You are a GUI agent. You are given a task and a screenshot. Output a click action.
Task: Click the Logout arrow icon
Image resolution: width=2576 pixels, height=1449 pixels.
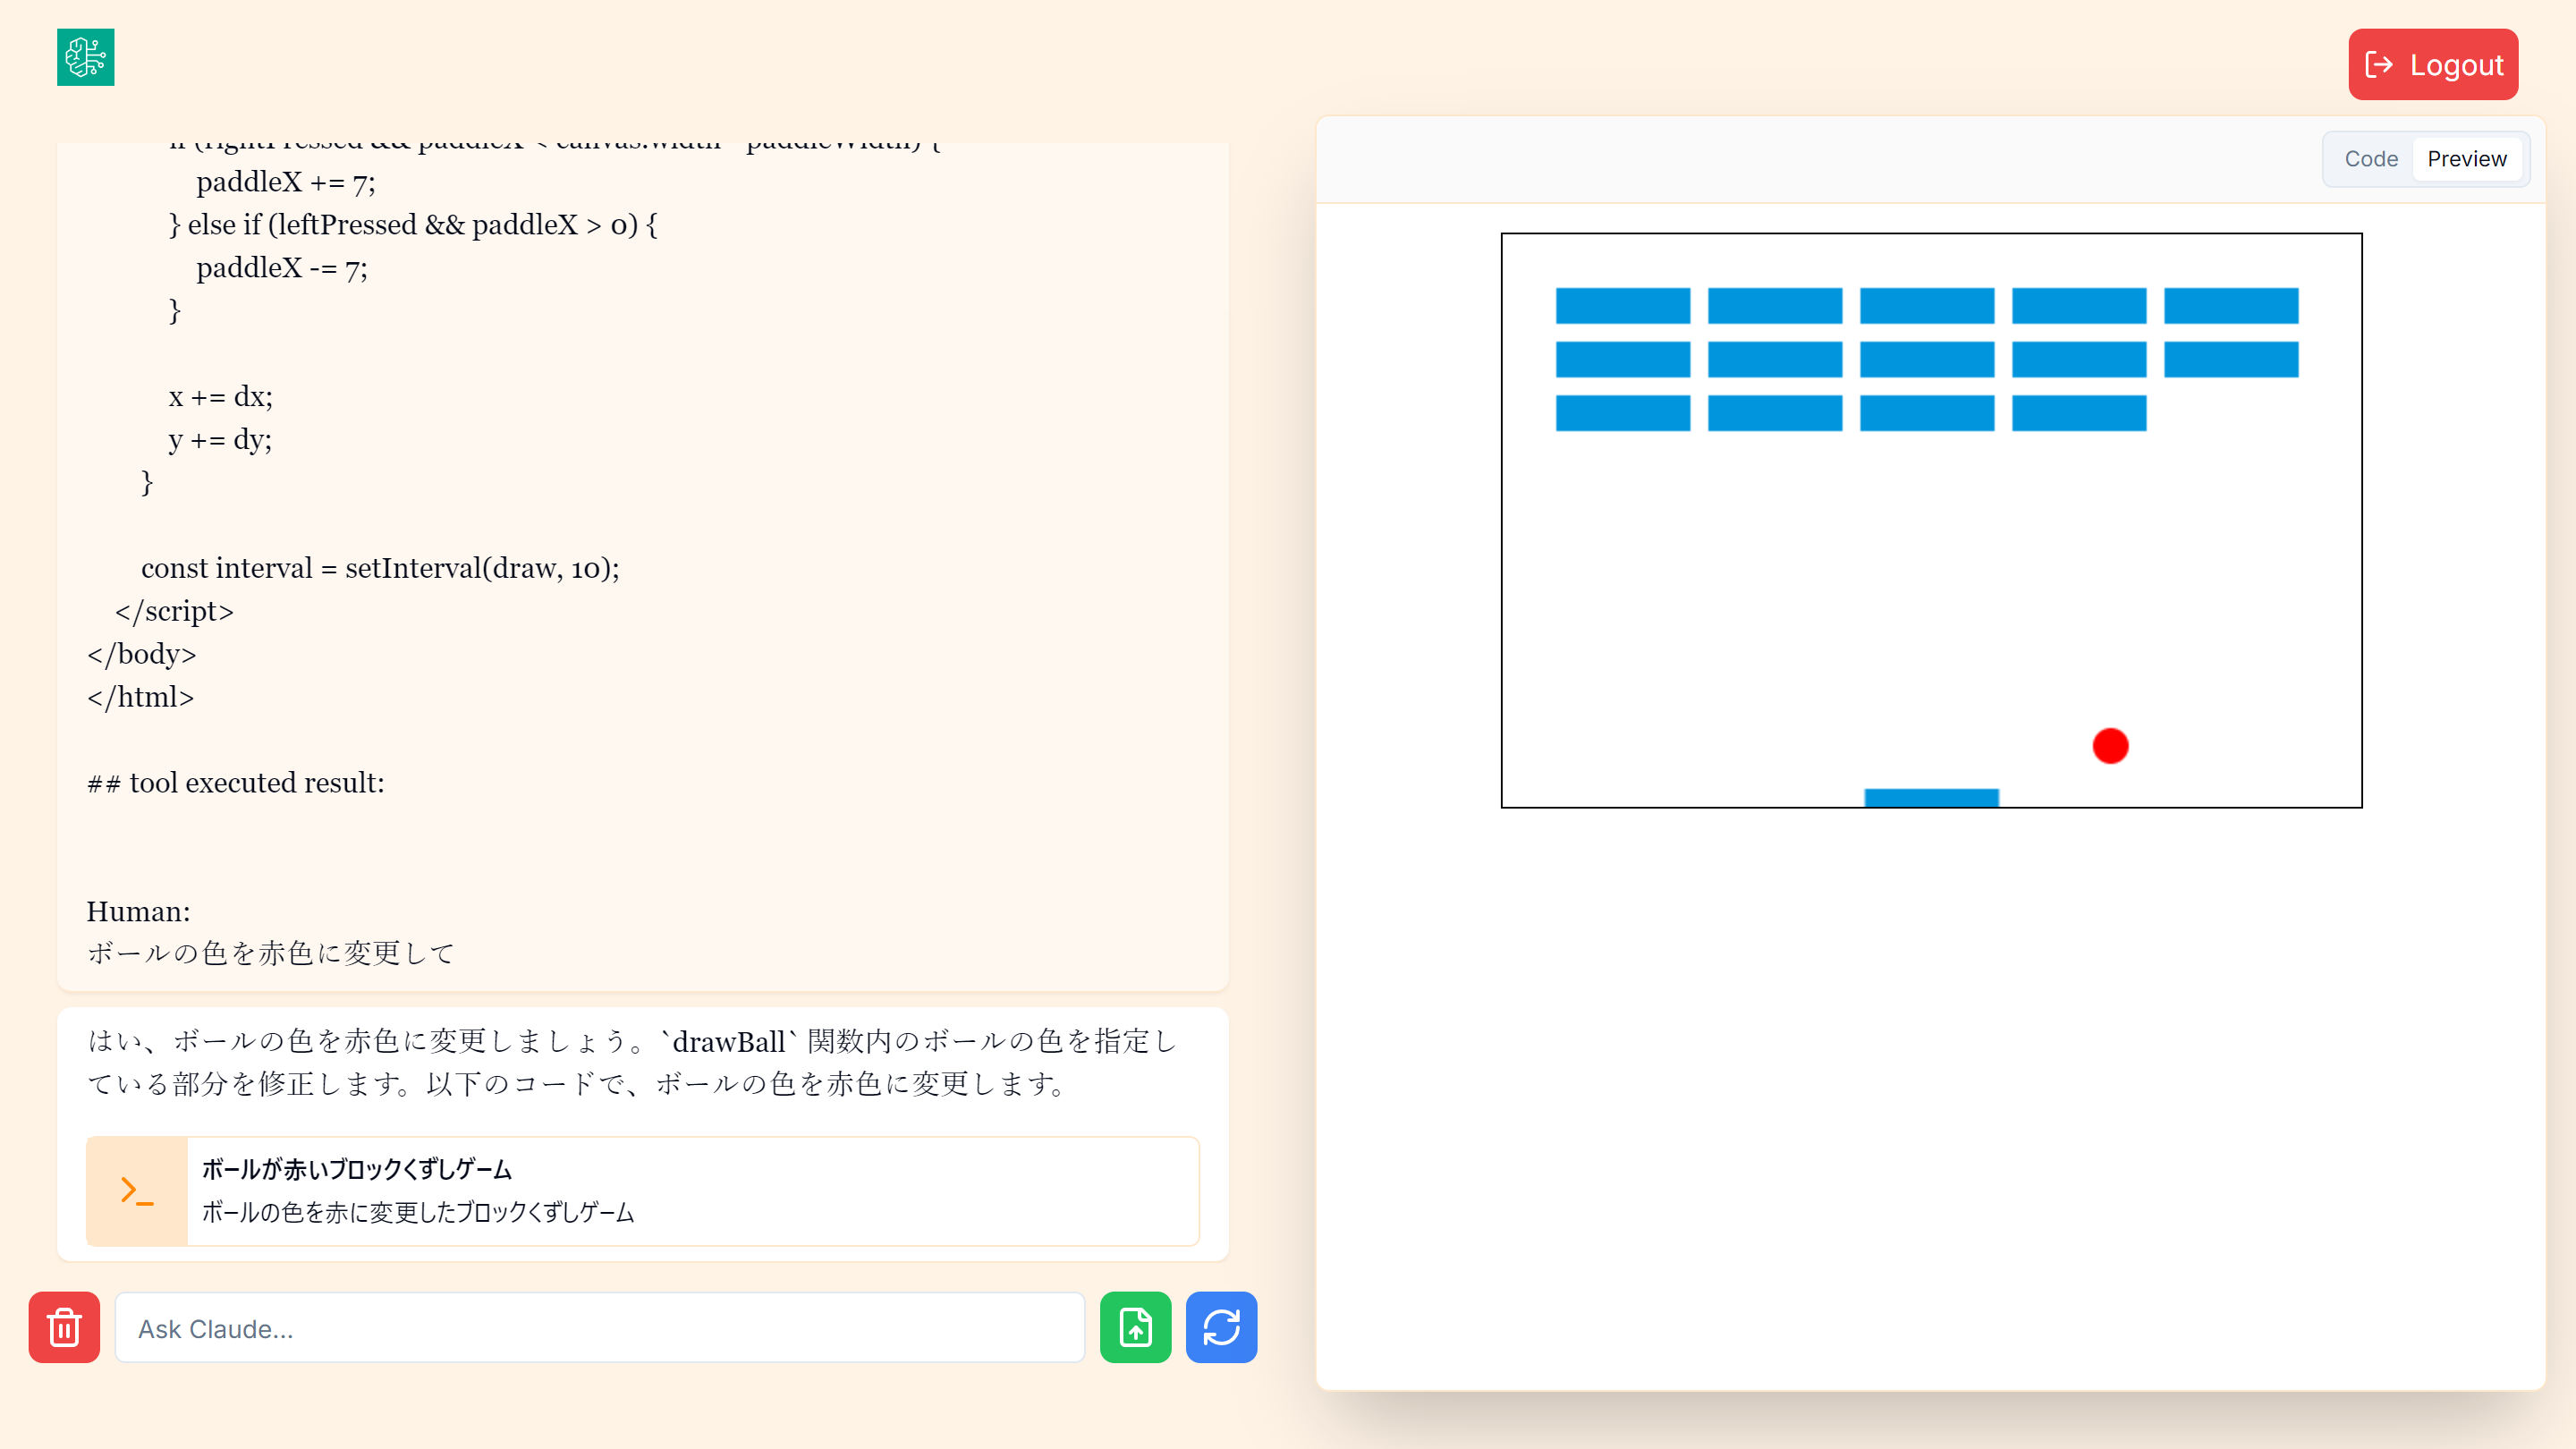[x=2379, y=65]
